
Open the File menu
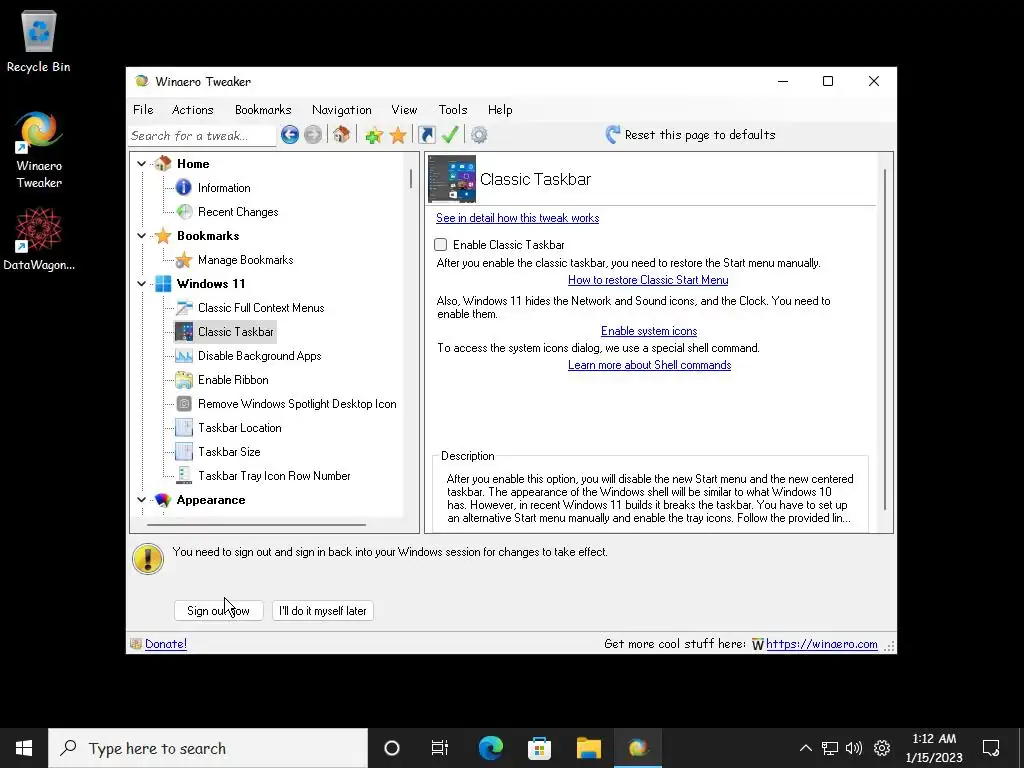pos(143,110)
